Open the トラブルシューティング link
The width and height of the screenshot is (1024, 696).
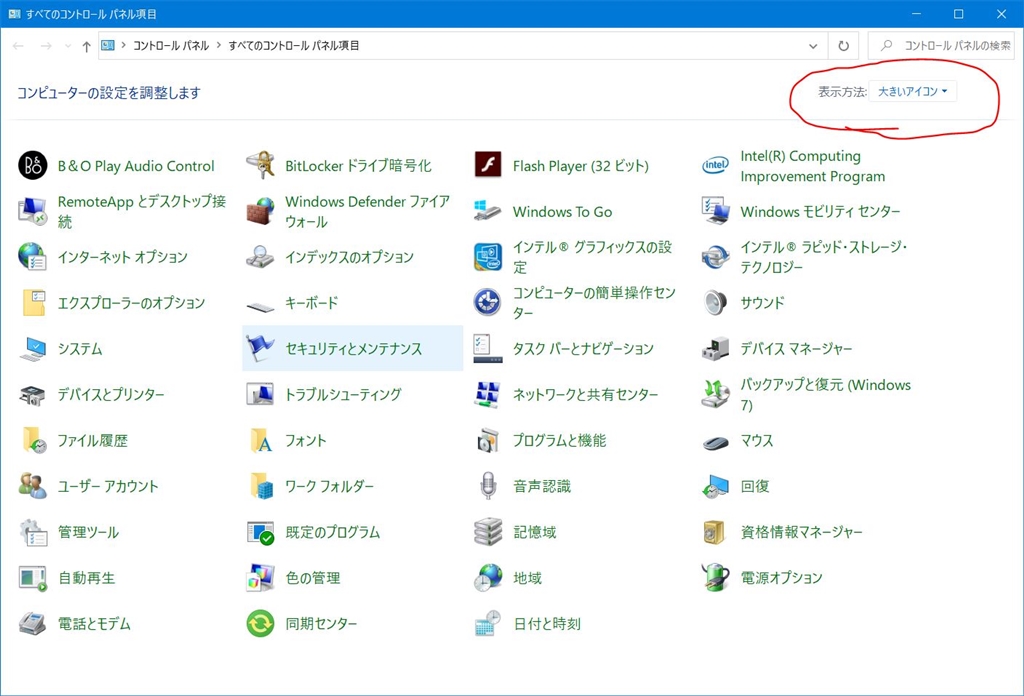click(x=344, y=394)
